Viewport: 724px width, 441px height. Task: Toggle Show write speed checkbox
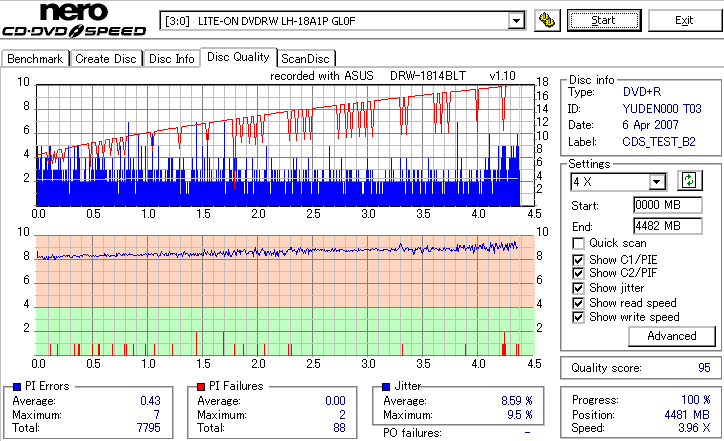pos(578,317)
